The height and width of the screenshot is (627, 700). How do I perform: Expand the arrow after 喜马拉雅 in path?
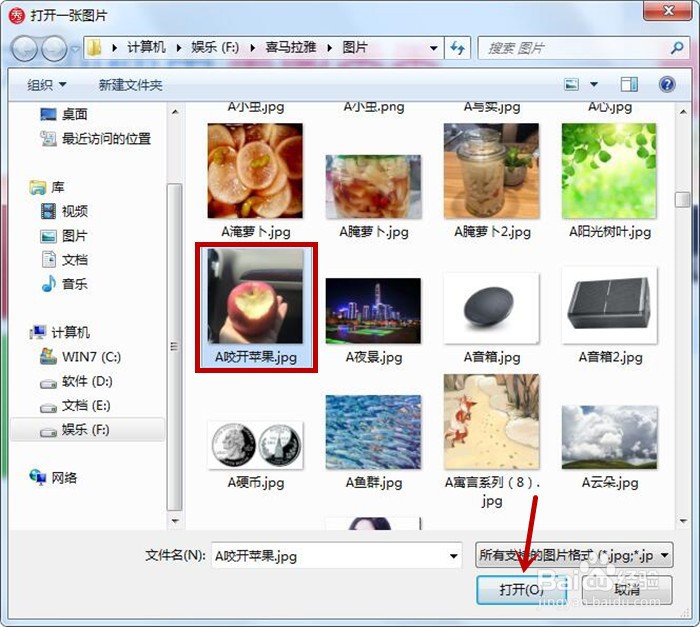coord(329,48)
